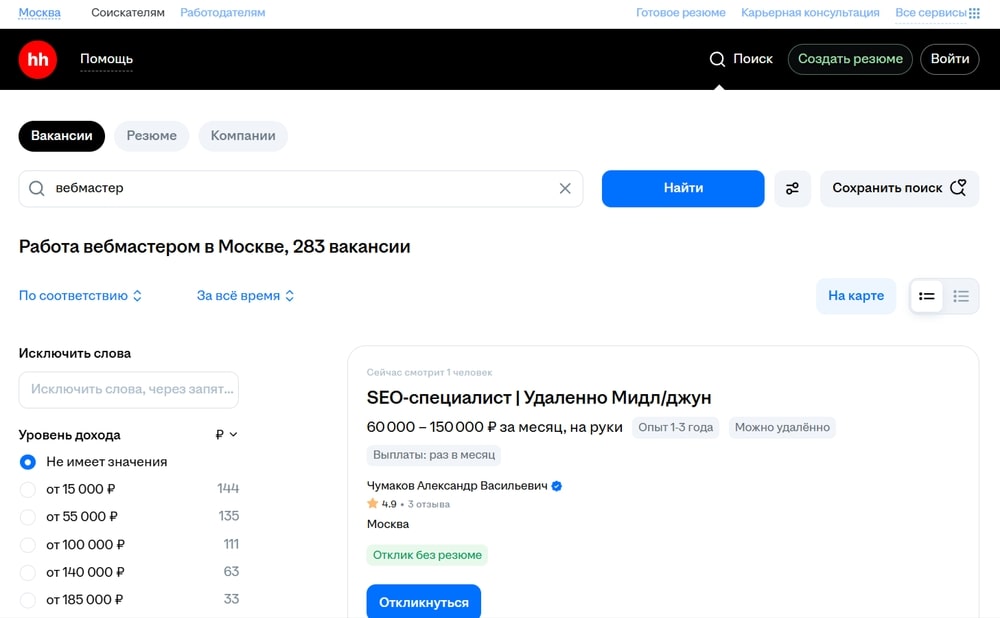Open employer Чумаков Александр Васильевич

point(457,486)
